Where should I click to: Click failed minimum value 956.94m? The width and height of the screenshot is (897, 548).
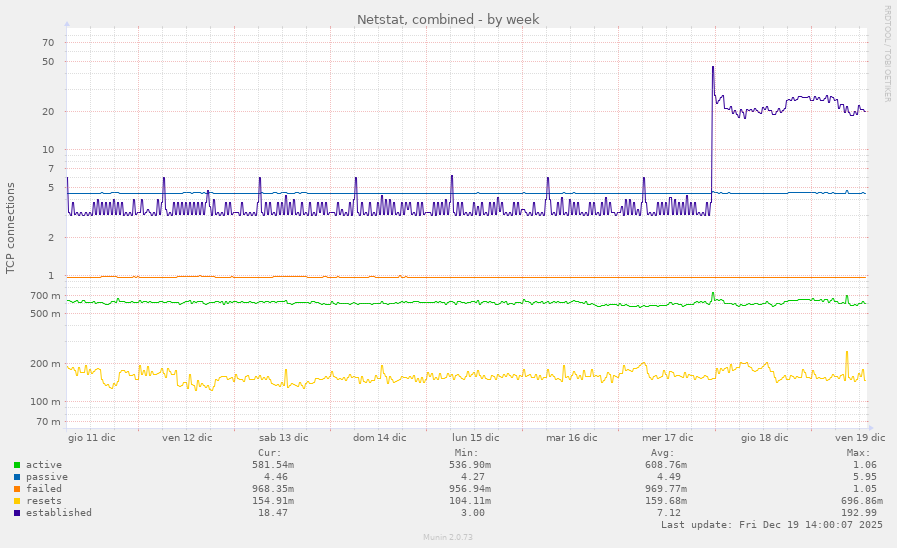tap(470, 489)
